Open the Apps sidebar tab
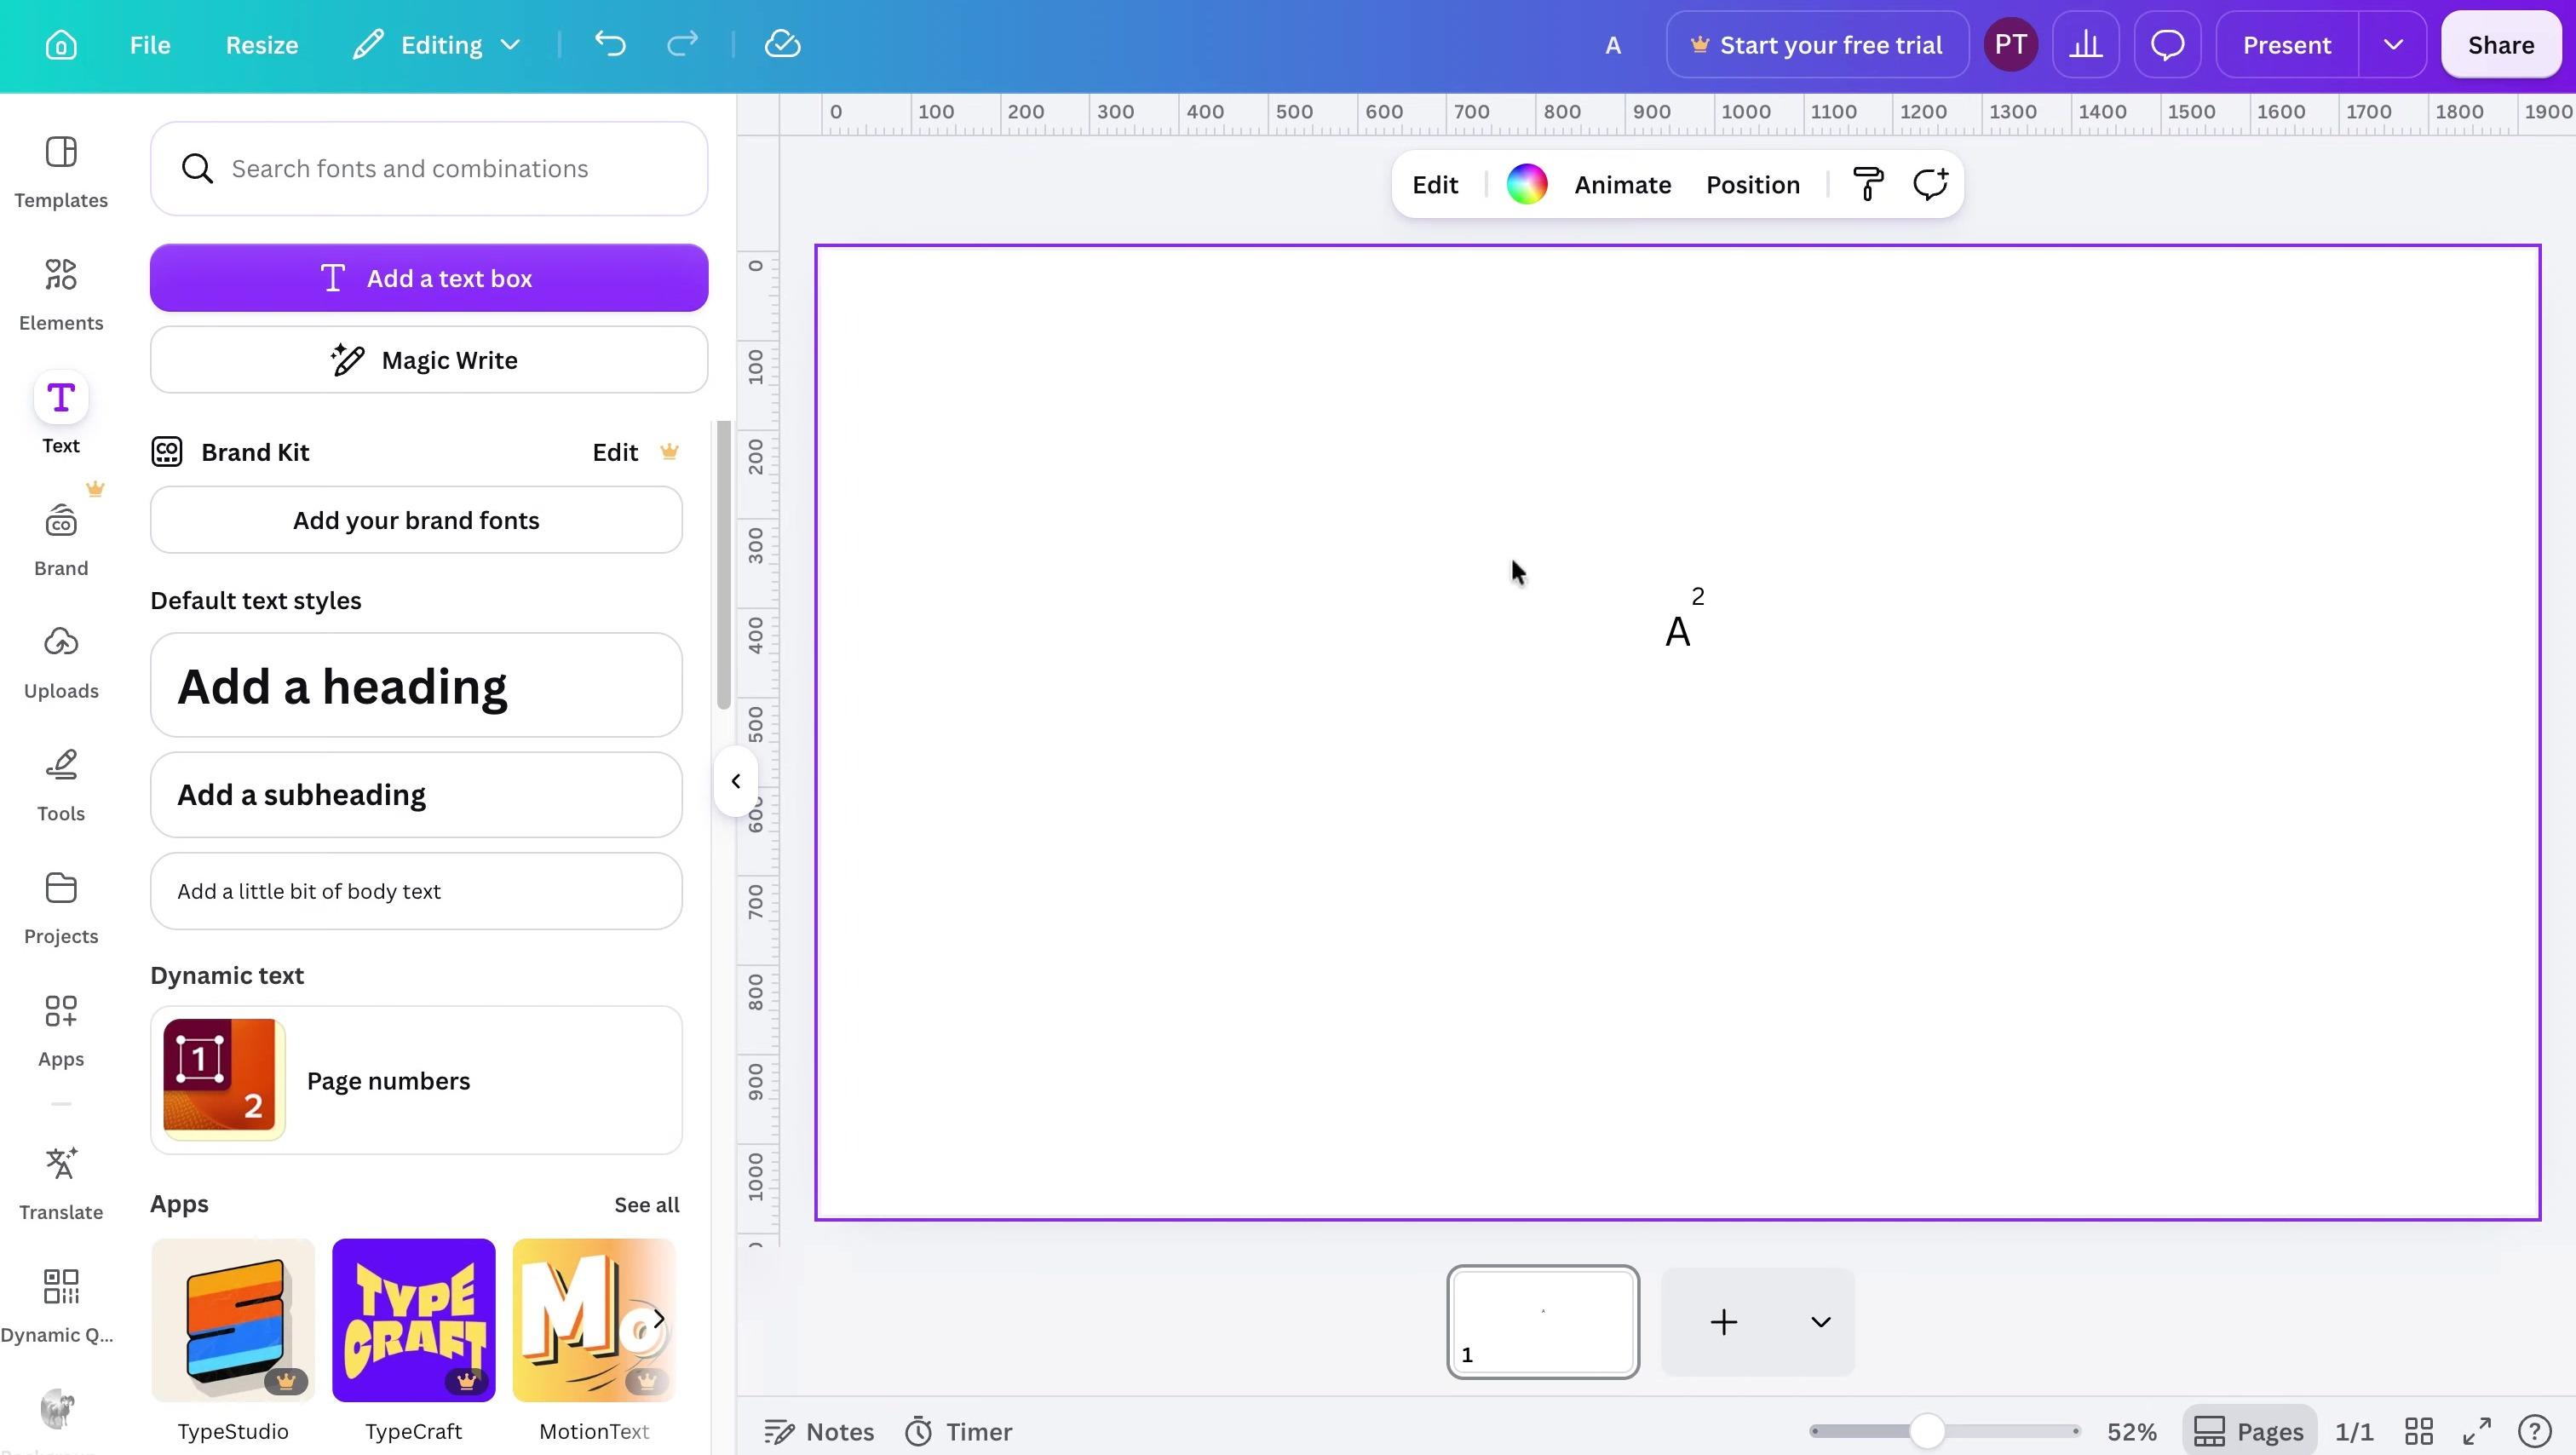Image resolution: width=2576 pixels, height=1455 pixels. [x=61, y=1031]
